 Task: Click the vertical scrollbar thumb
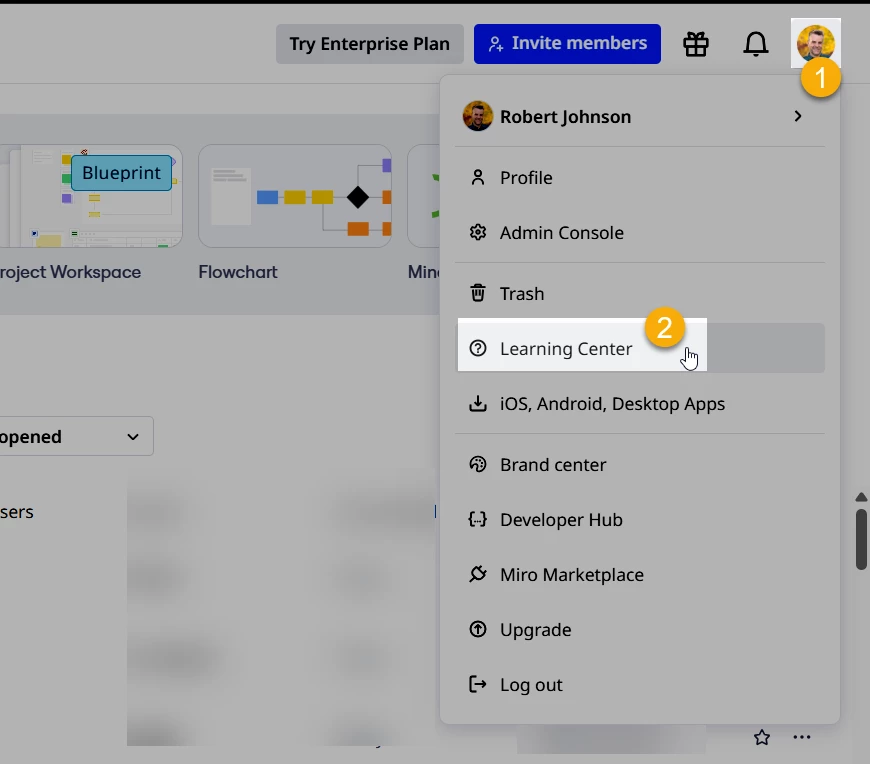click(x=861, y=539)
